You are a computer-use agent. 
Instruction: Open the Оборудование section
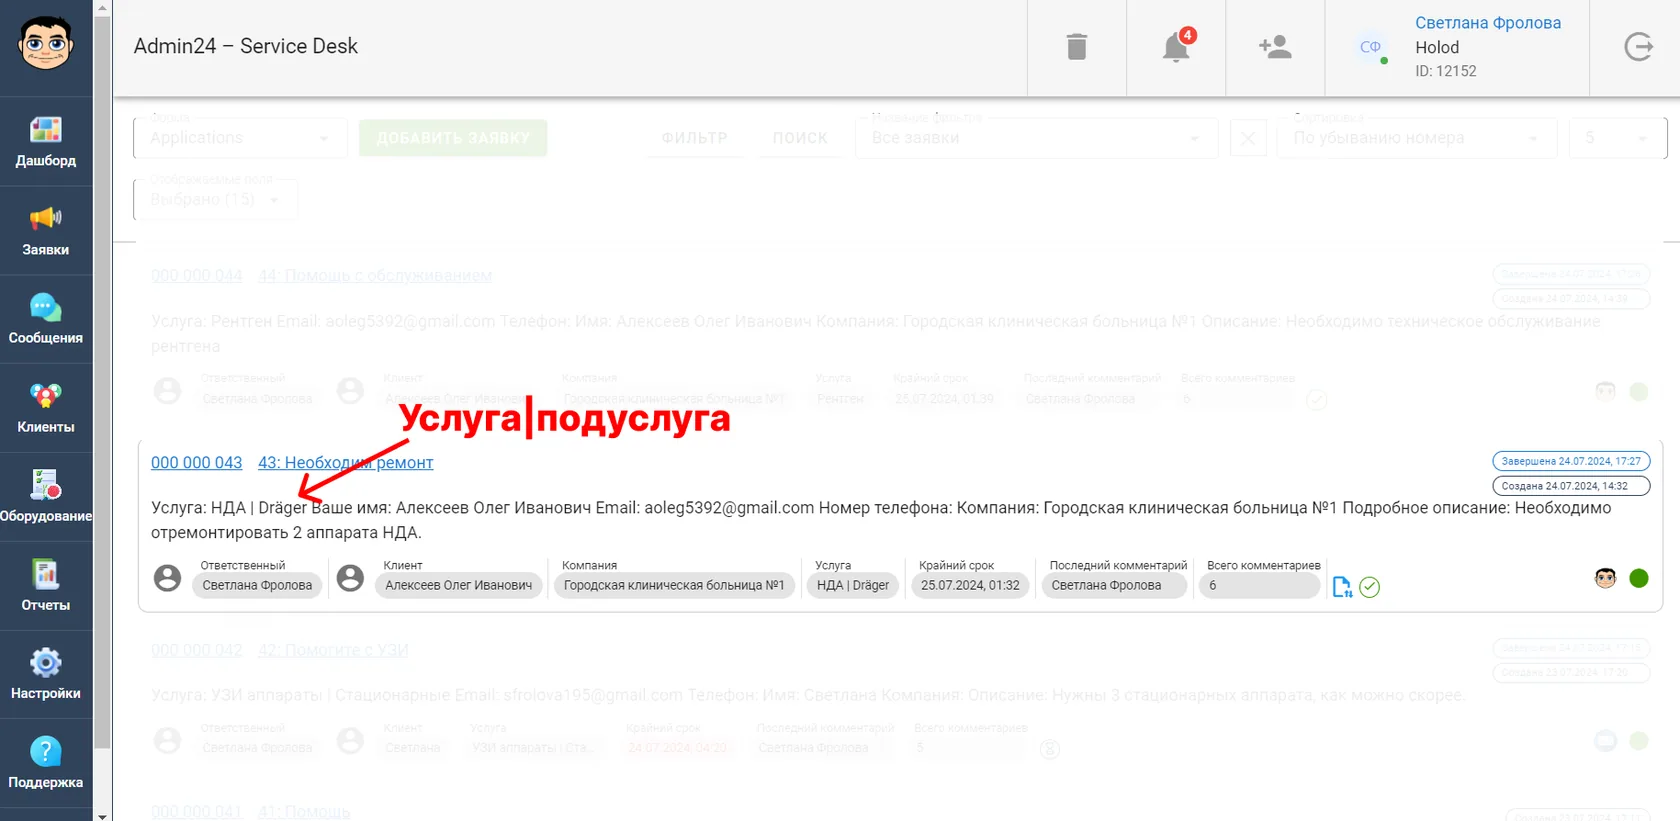pyautogui.click(x=46, y=497)
